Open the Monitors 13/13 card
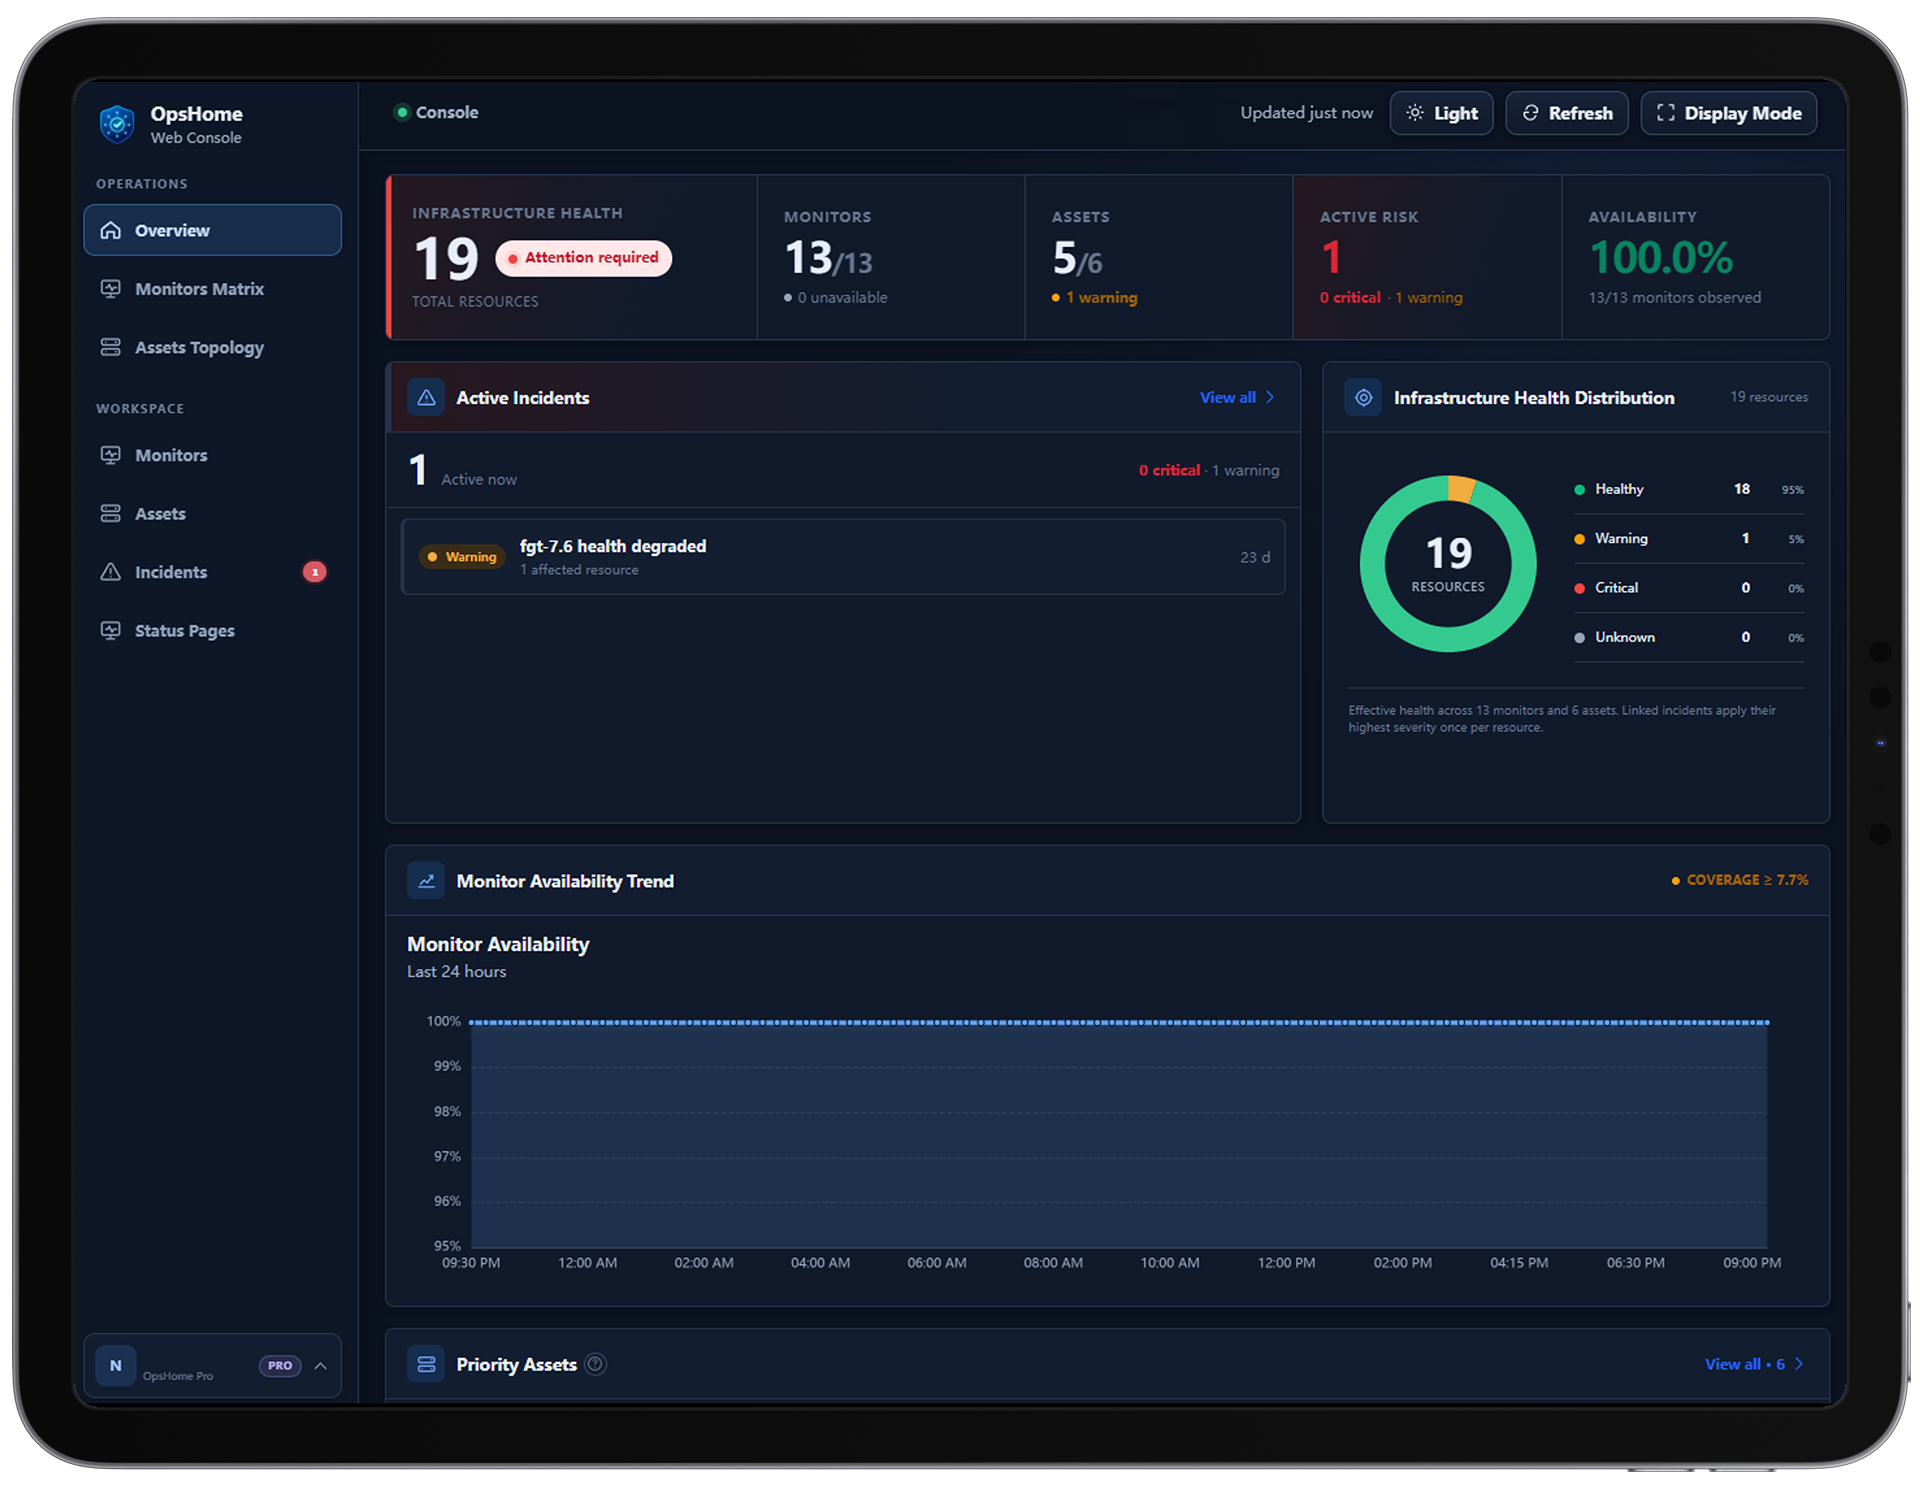Image resolution: width=1920 pixels, height=1485 pixels. [891, 257]
